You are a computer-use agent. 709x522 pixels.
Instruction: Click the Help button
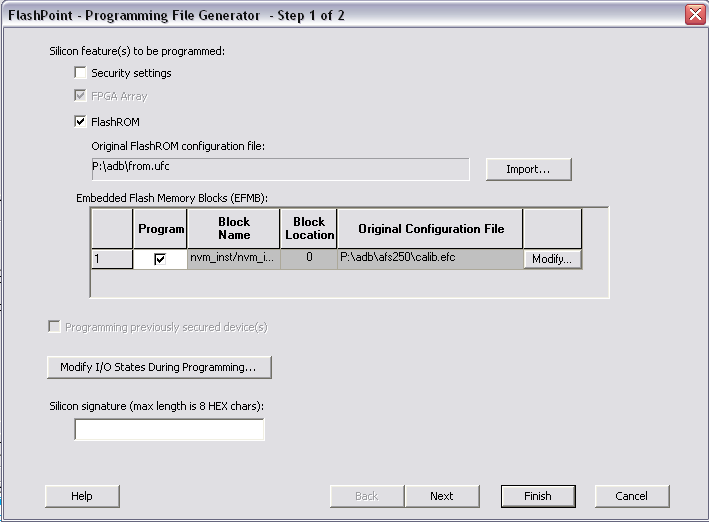click(82, 496)
